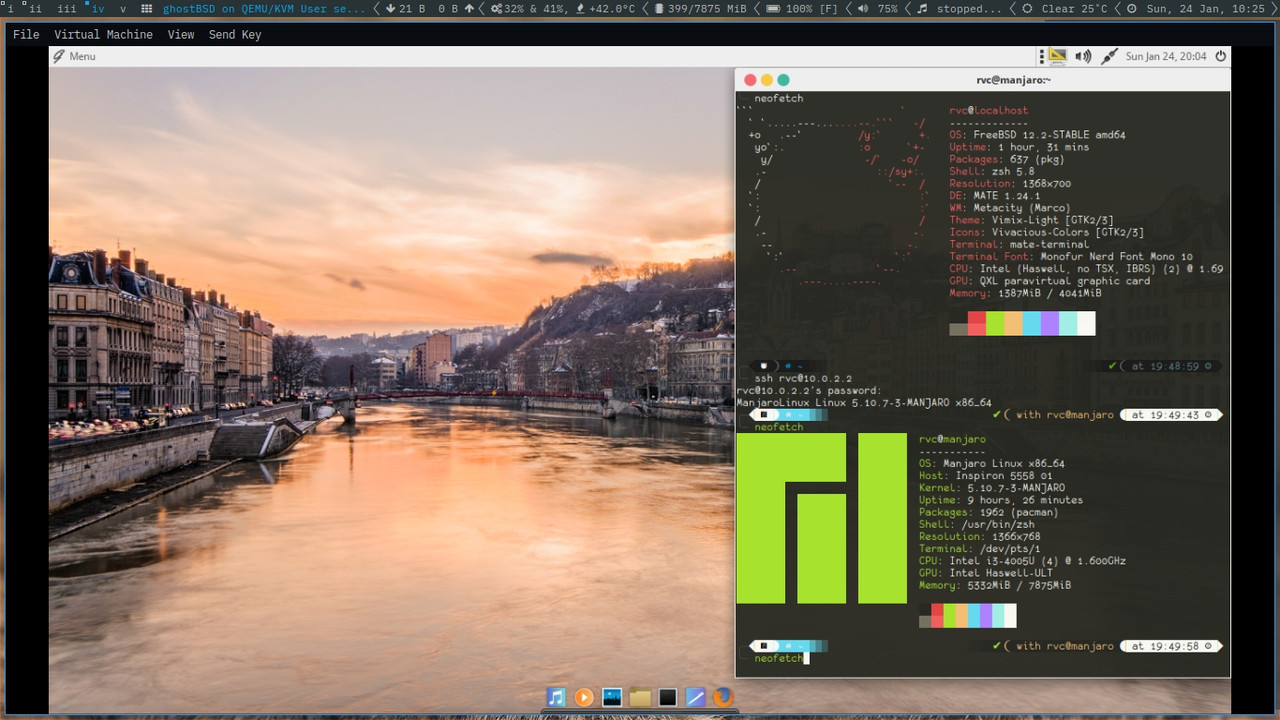Click the music stopped status in host bar
1280x720 pixels.
958,8
